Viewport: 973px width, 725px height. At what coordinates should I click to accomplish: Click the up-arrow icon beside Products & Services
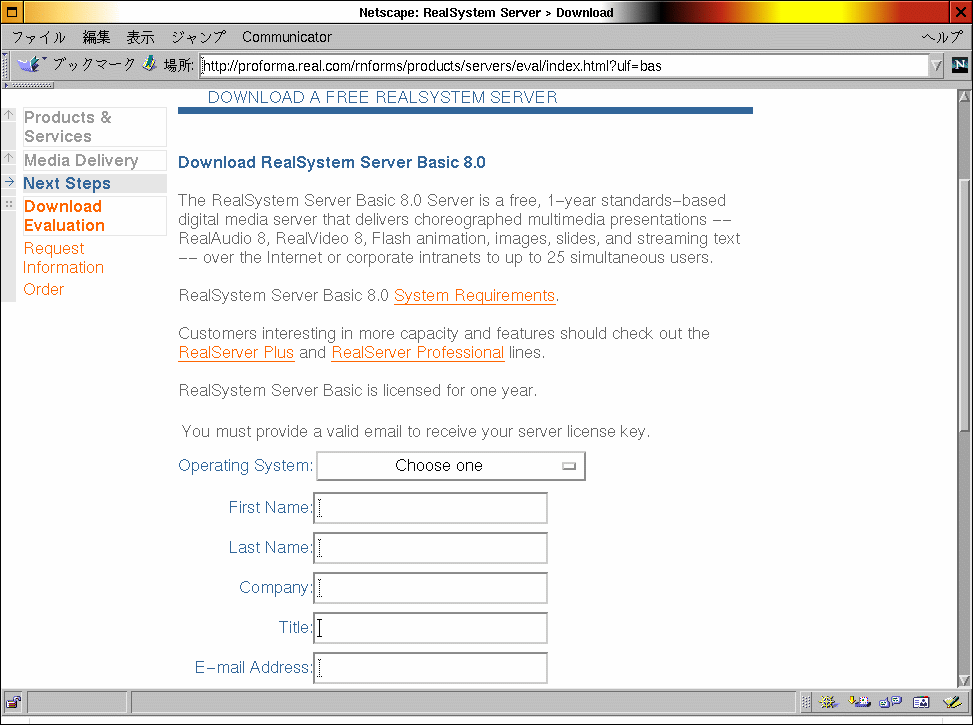[x=9, y=115]
